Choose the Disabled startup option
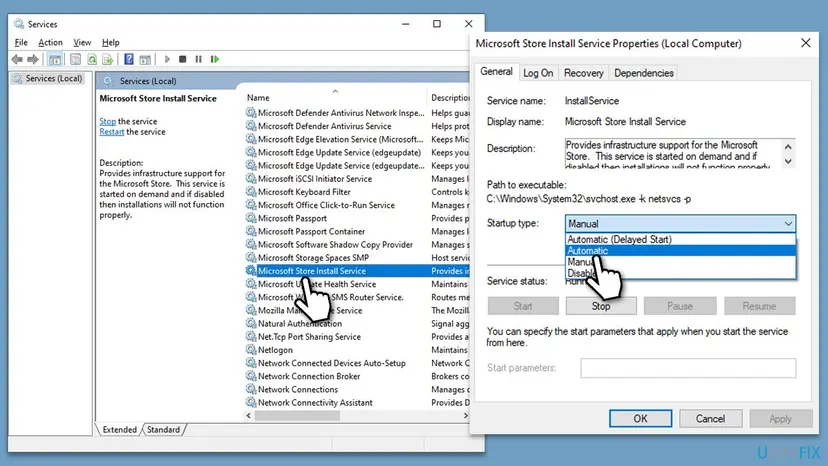Screen dimensions: 828x466 [x=680, y=273]
